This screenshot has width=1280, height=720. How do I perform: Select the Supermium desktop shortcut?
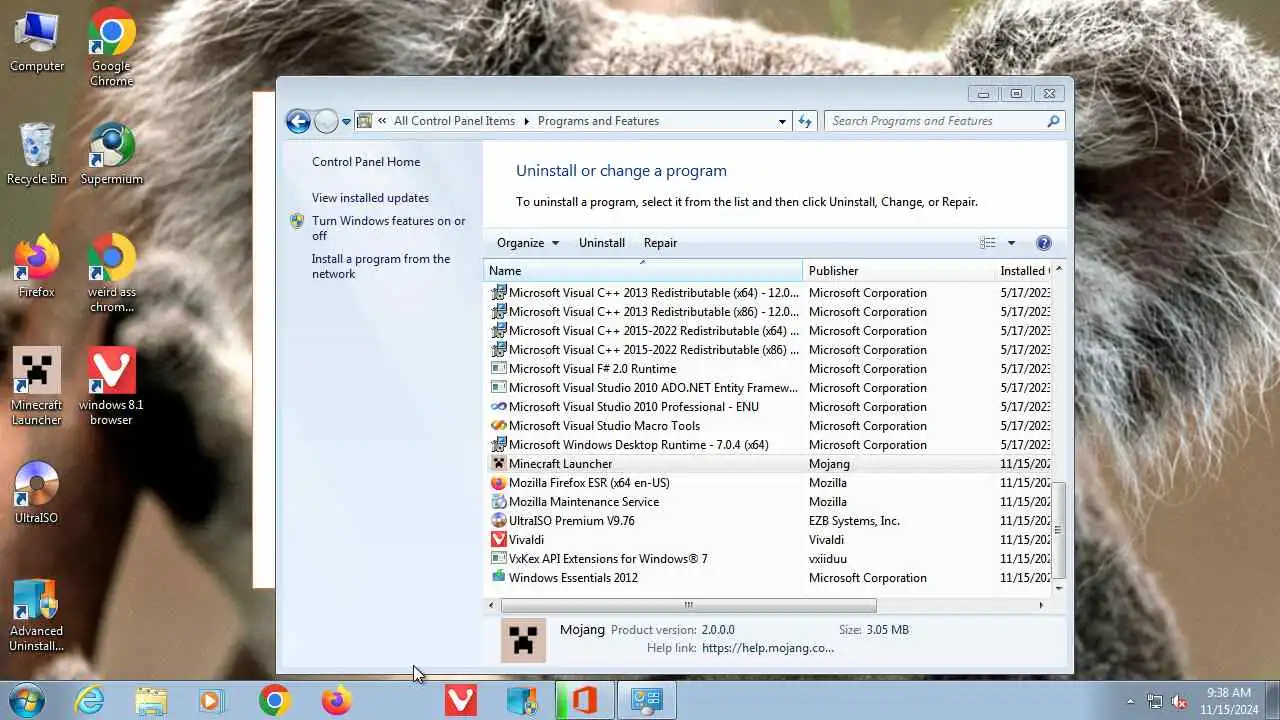point(111,155)
